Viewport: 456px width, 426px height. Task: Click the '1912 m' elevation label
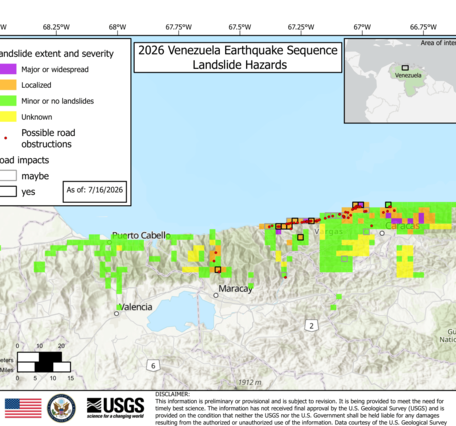(x=250, y=382)
